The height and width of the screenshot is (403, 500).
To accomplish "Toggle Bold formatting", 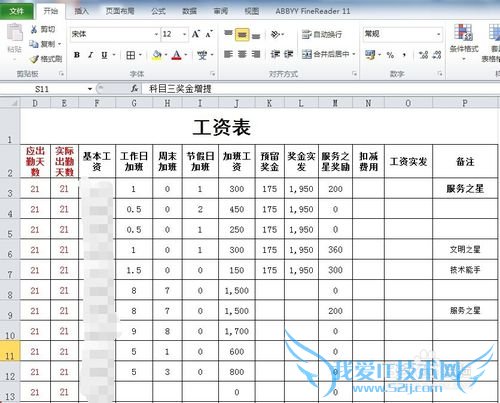I will point(77,55).
